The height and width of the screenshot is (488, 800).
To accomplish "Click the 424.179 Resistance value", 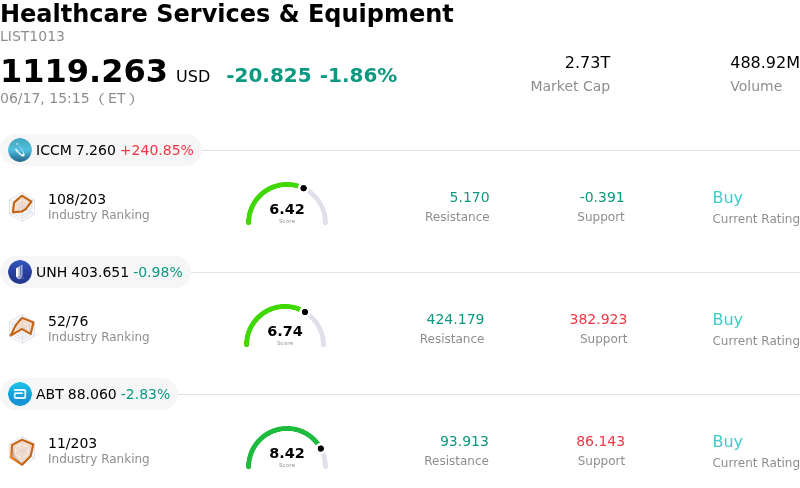I will coord(455,319).
